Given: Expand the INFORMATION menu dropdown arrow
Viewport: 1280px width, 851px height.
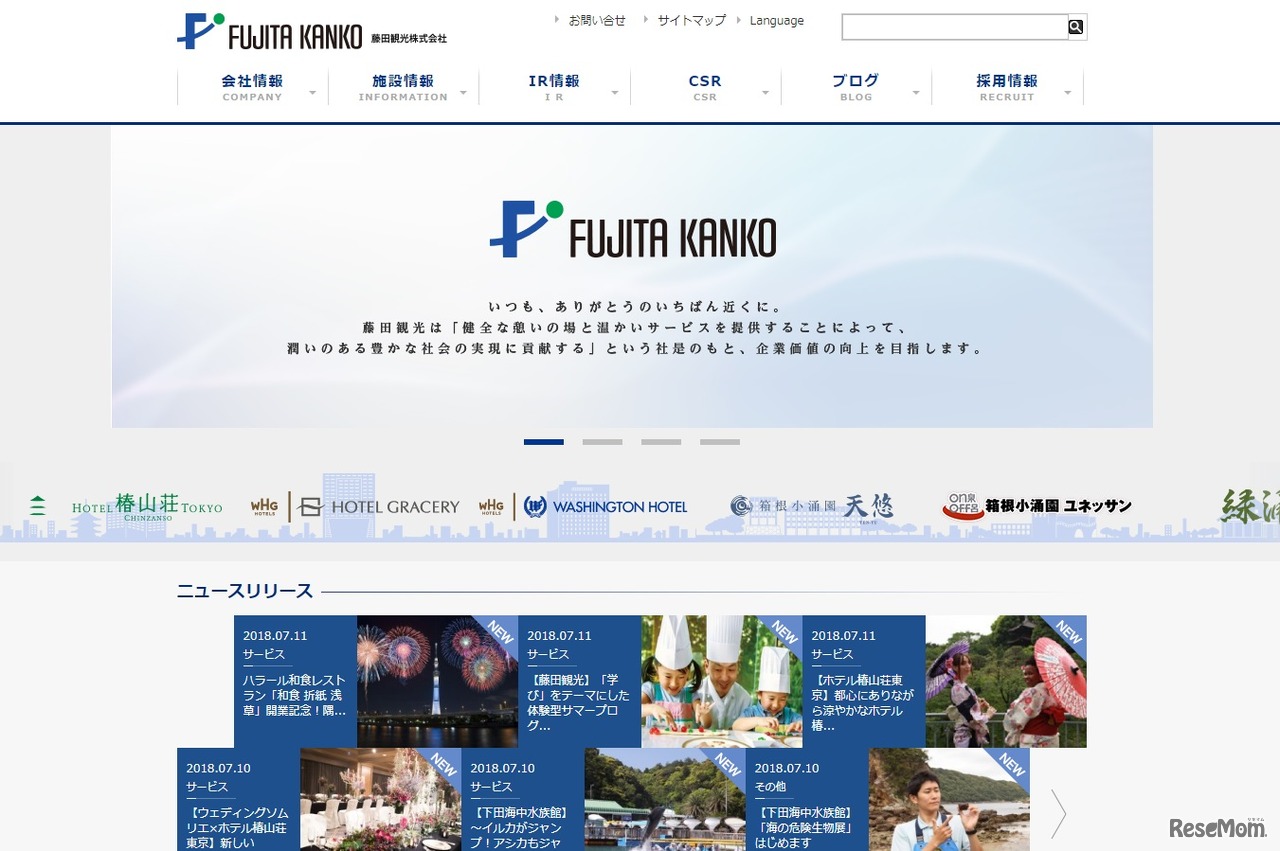Looking at the screenshot, I should click(463, 93).
